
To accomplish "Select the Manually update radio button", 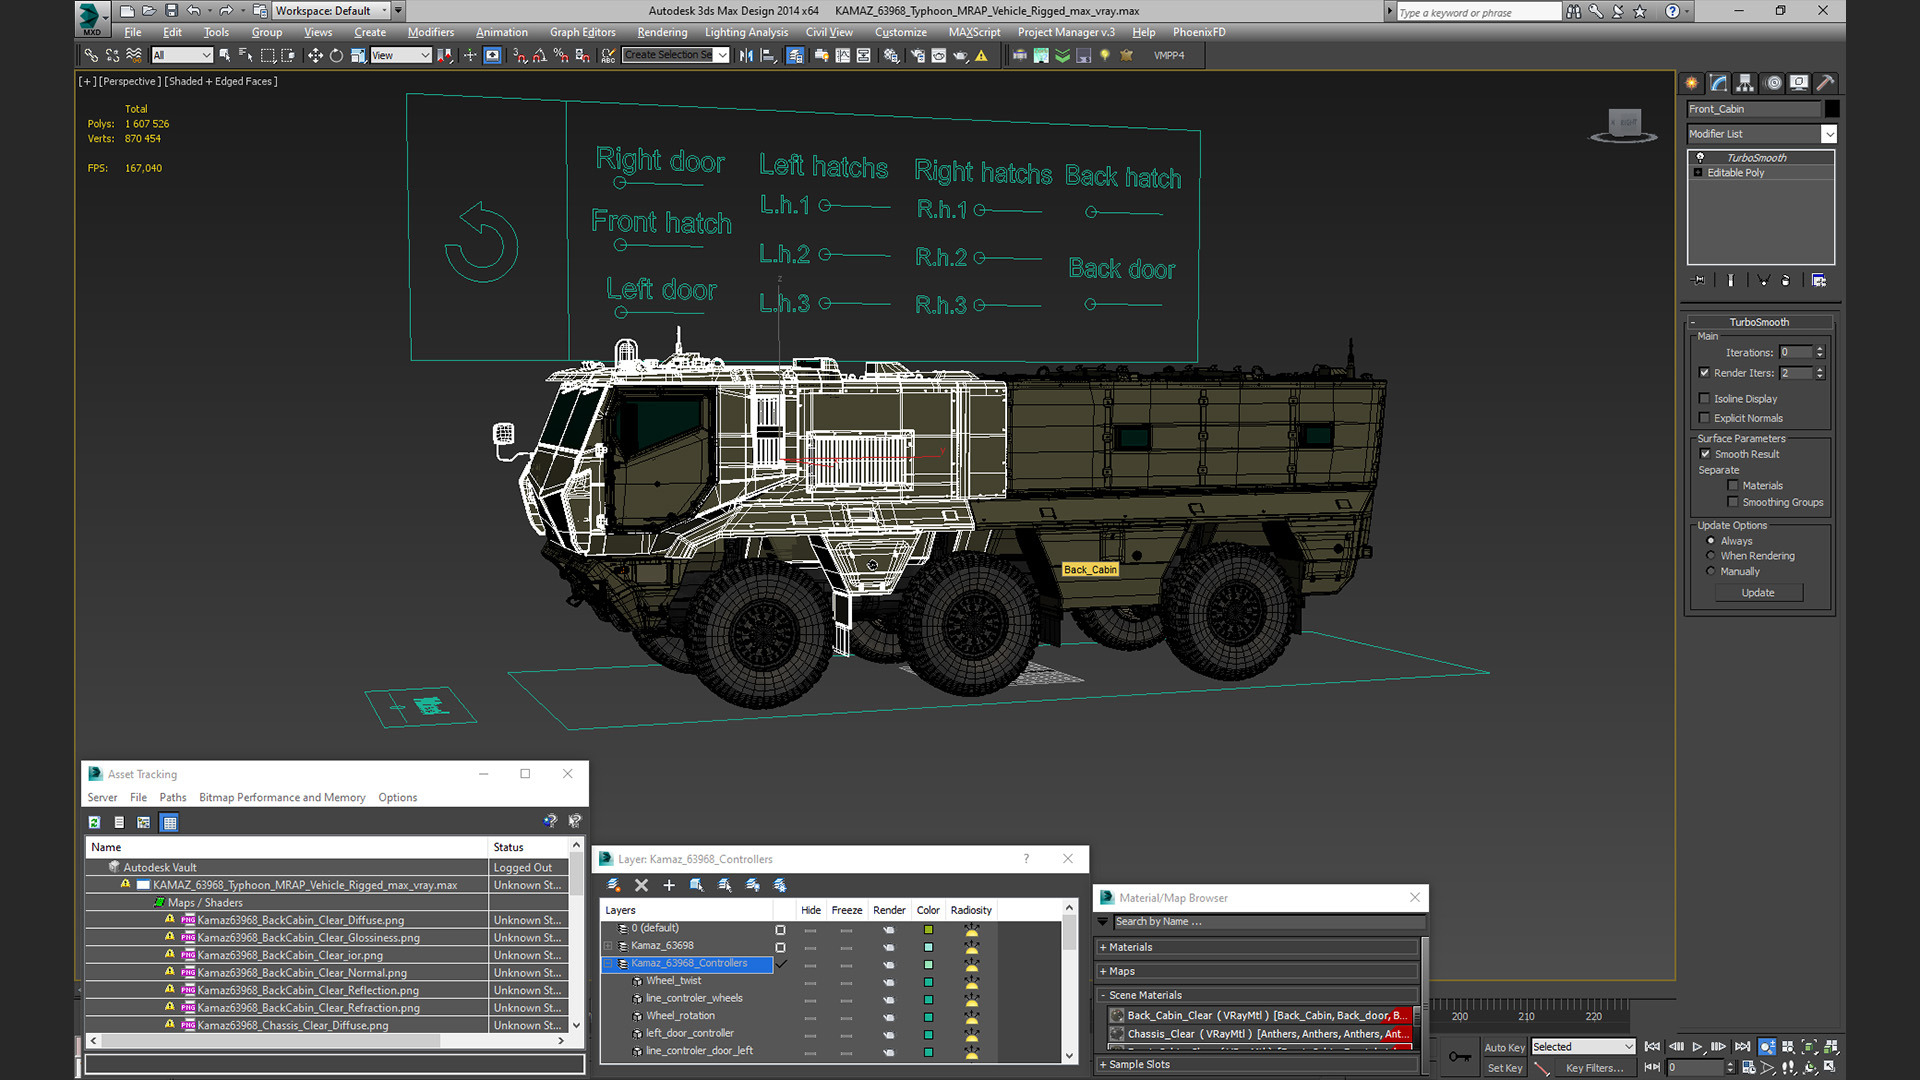I will (1711, 572).
